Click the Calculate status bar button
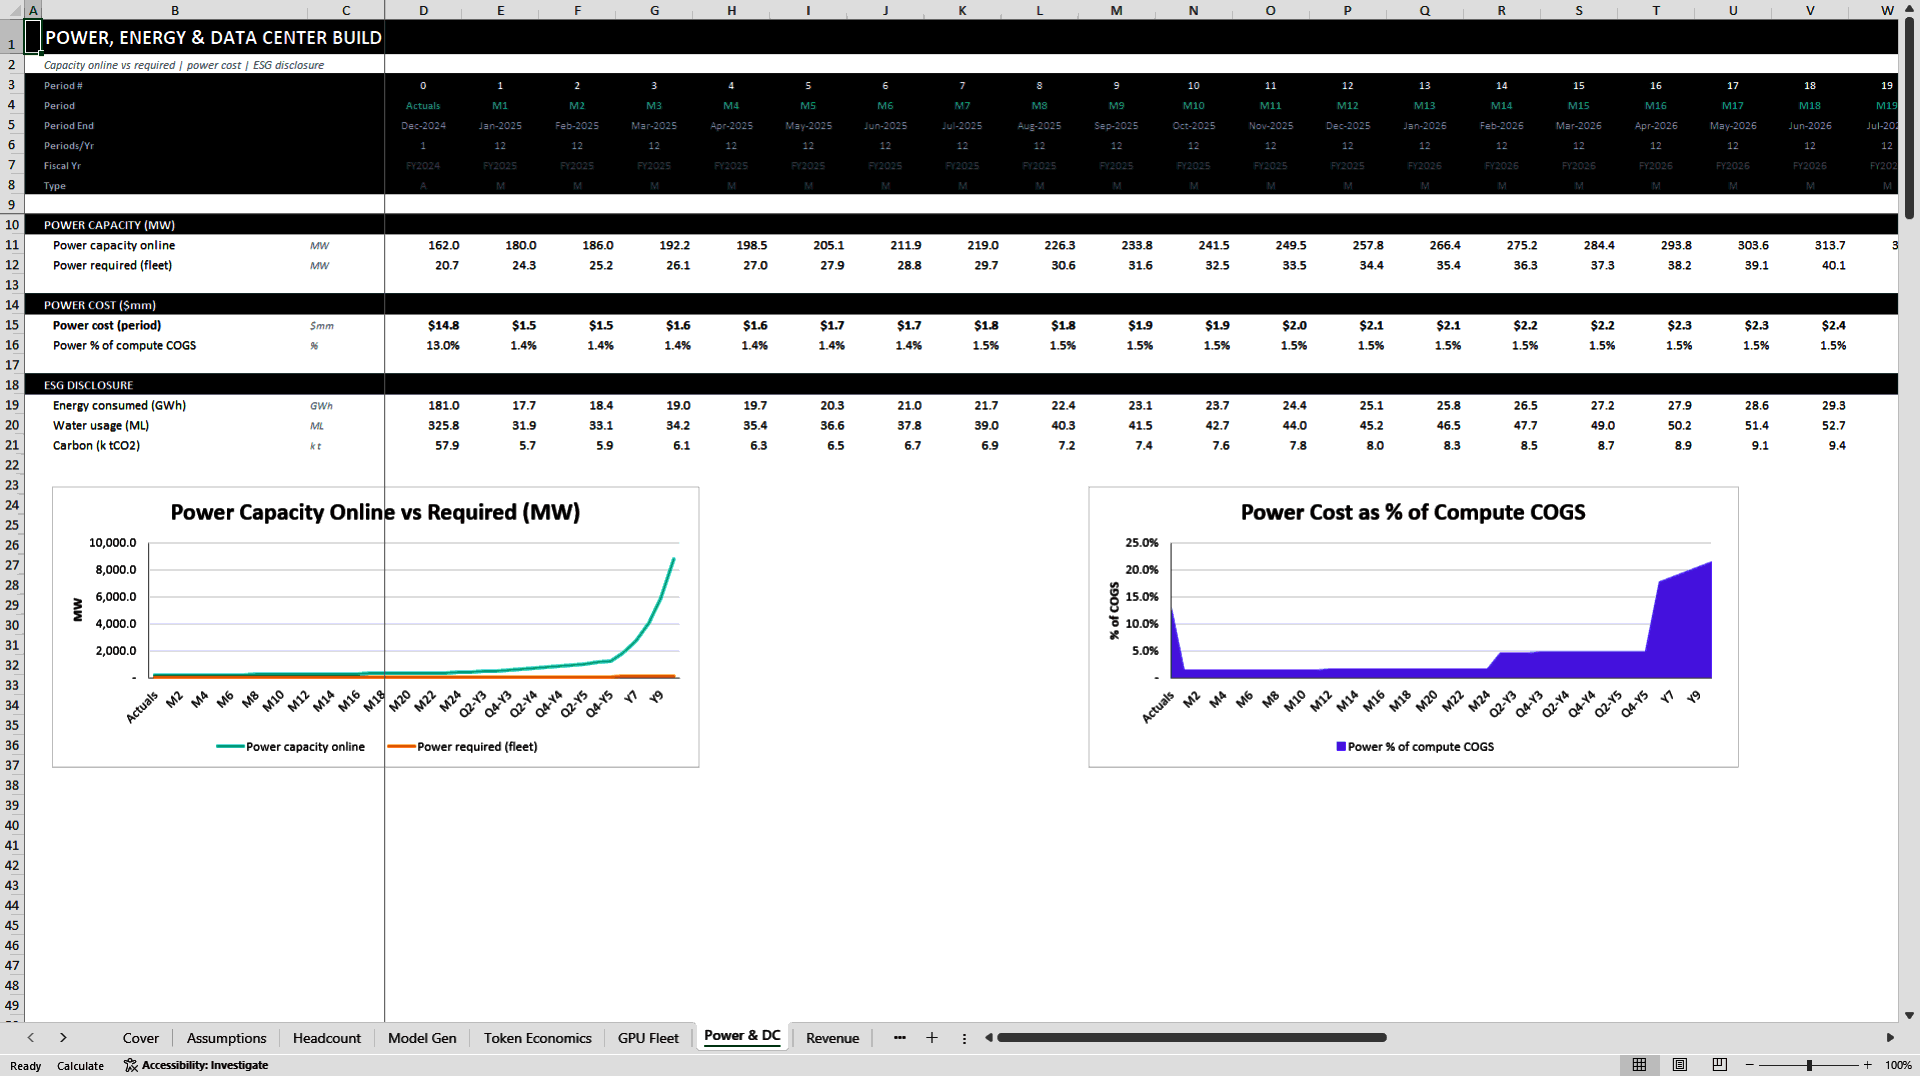 (x=80, y=1065)
